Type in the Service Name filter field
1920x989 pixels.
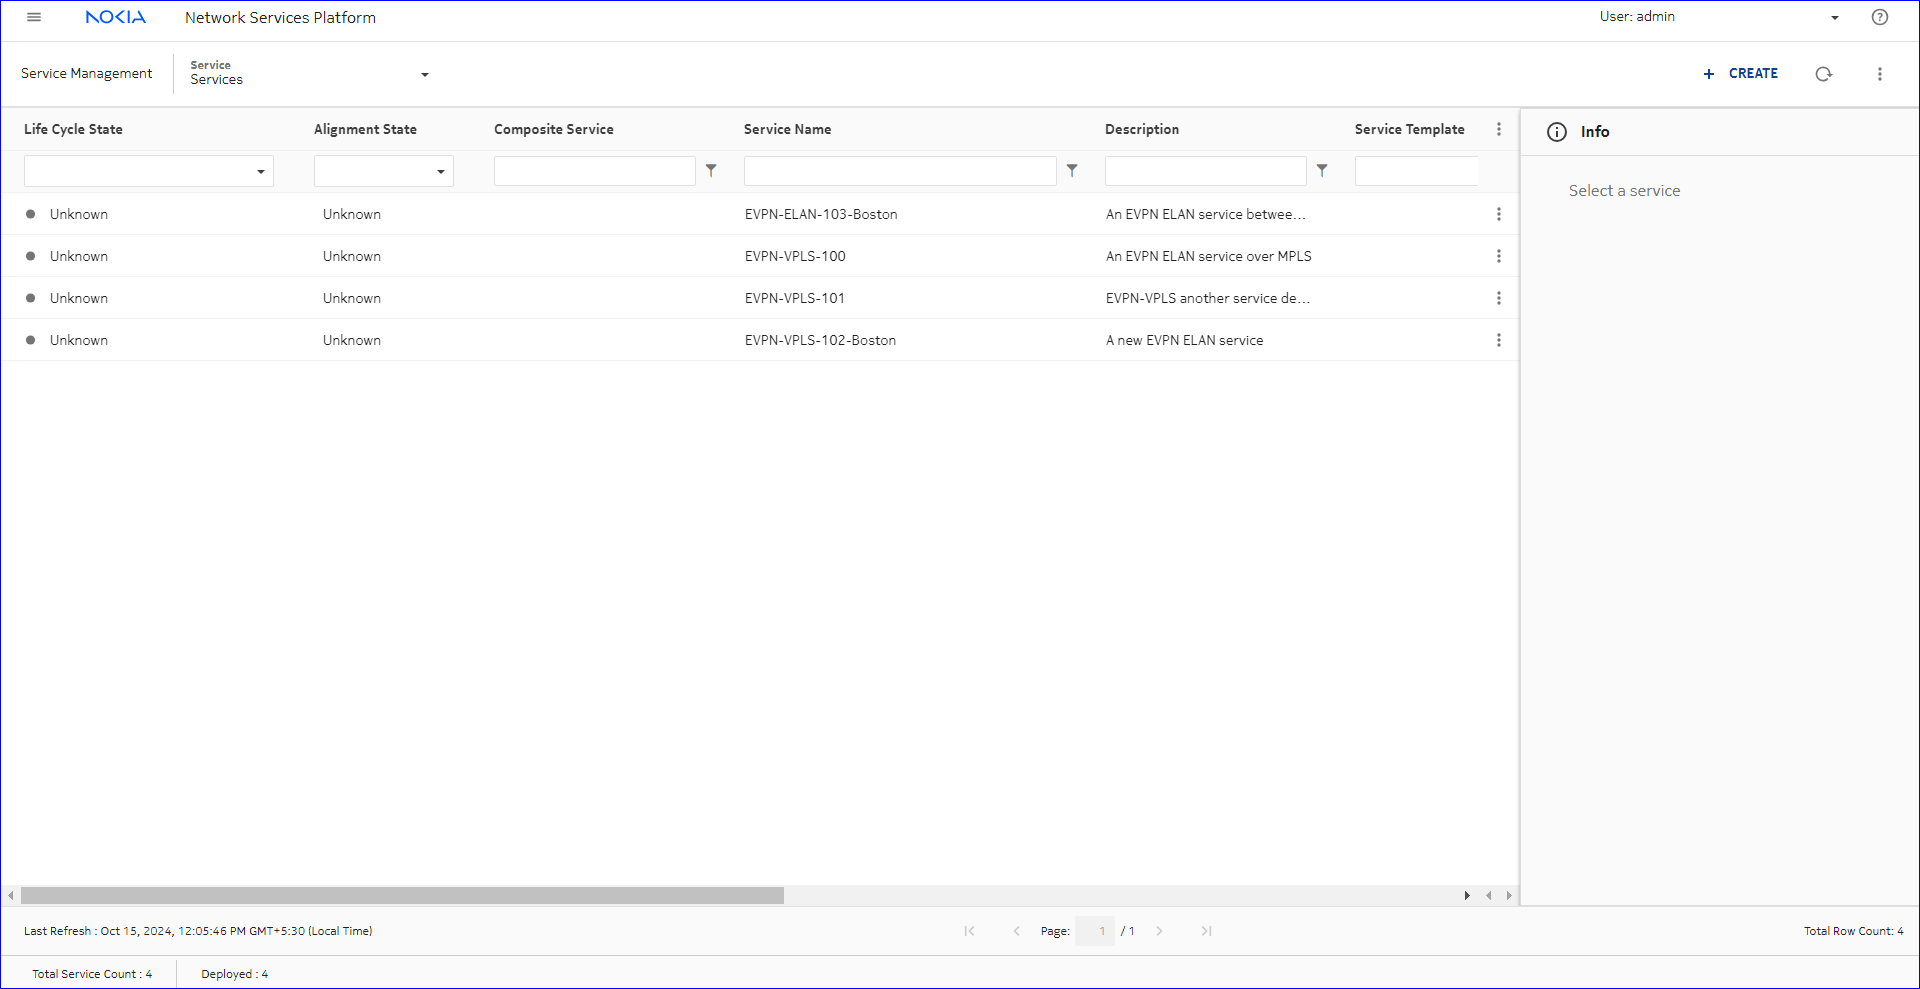899,171
